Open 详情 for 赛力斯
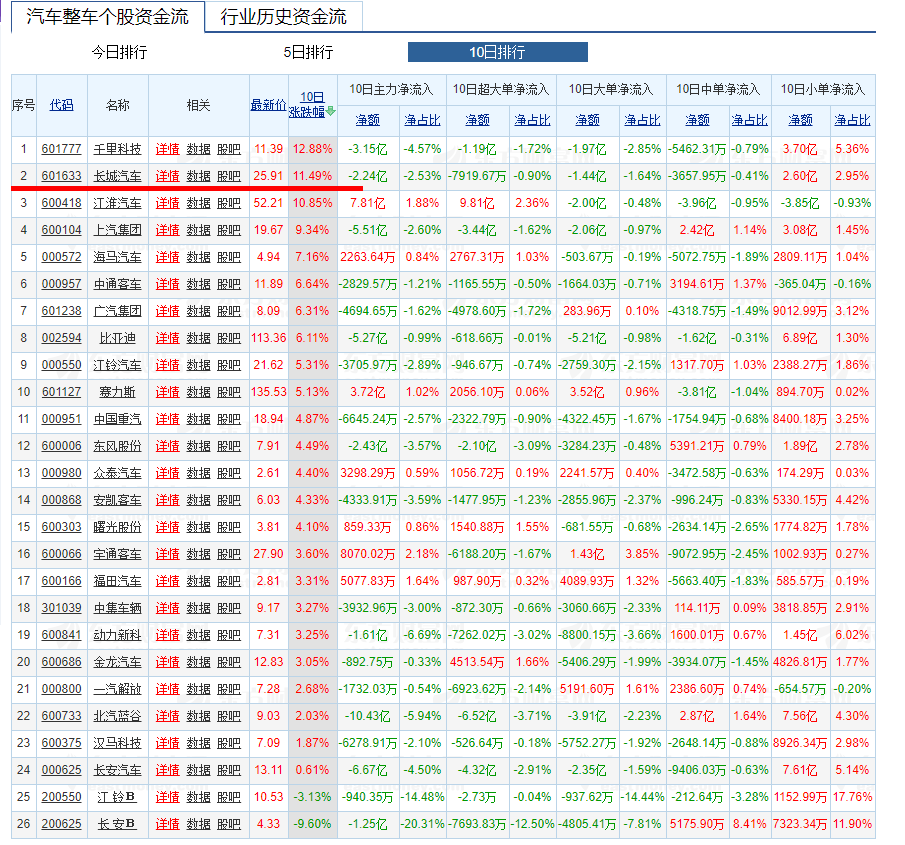Viewport: 905px width, 845px height. [x=167, y=392]
